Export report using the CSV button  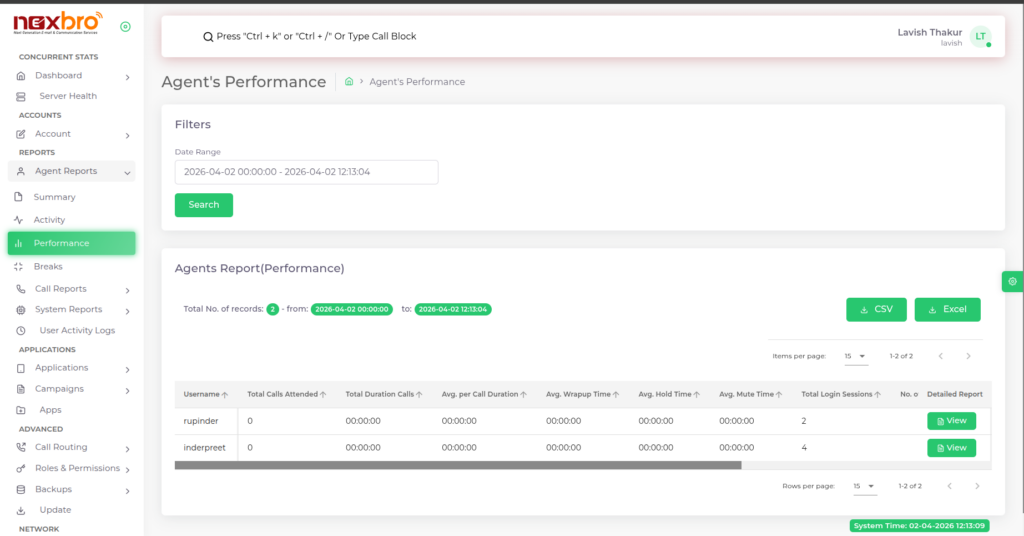[875, 310]
